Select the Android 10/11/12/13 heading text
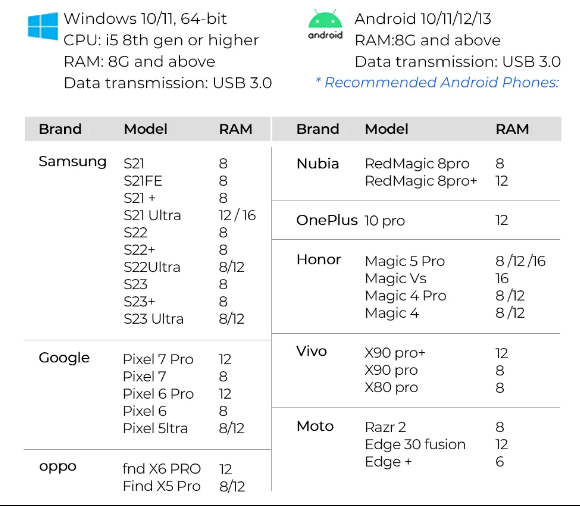This screenshot has height=507, width=580. point(423,18)
